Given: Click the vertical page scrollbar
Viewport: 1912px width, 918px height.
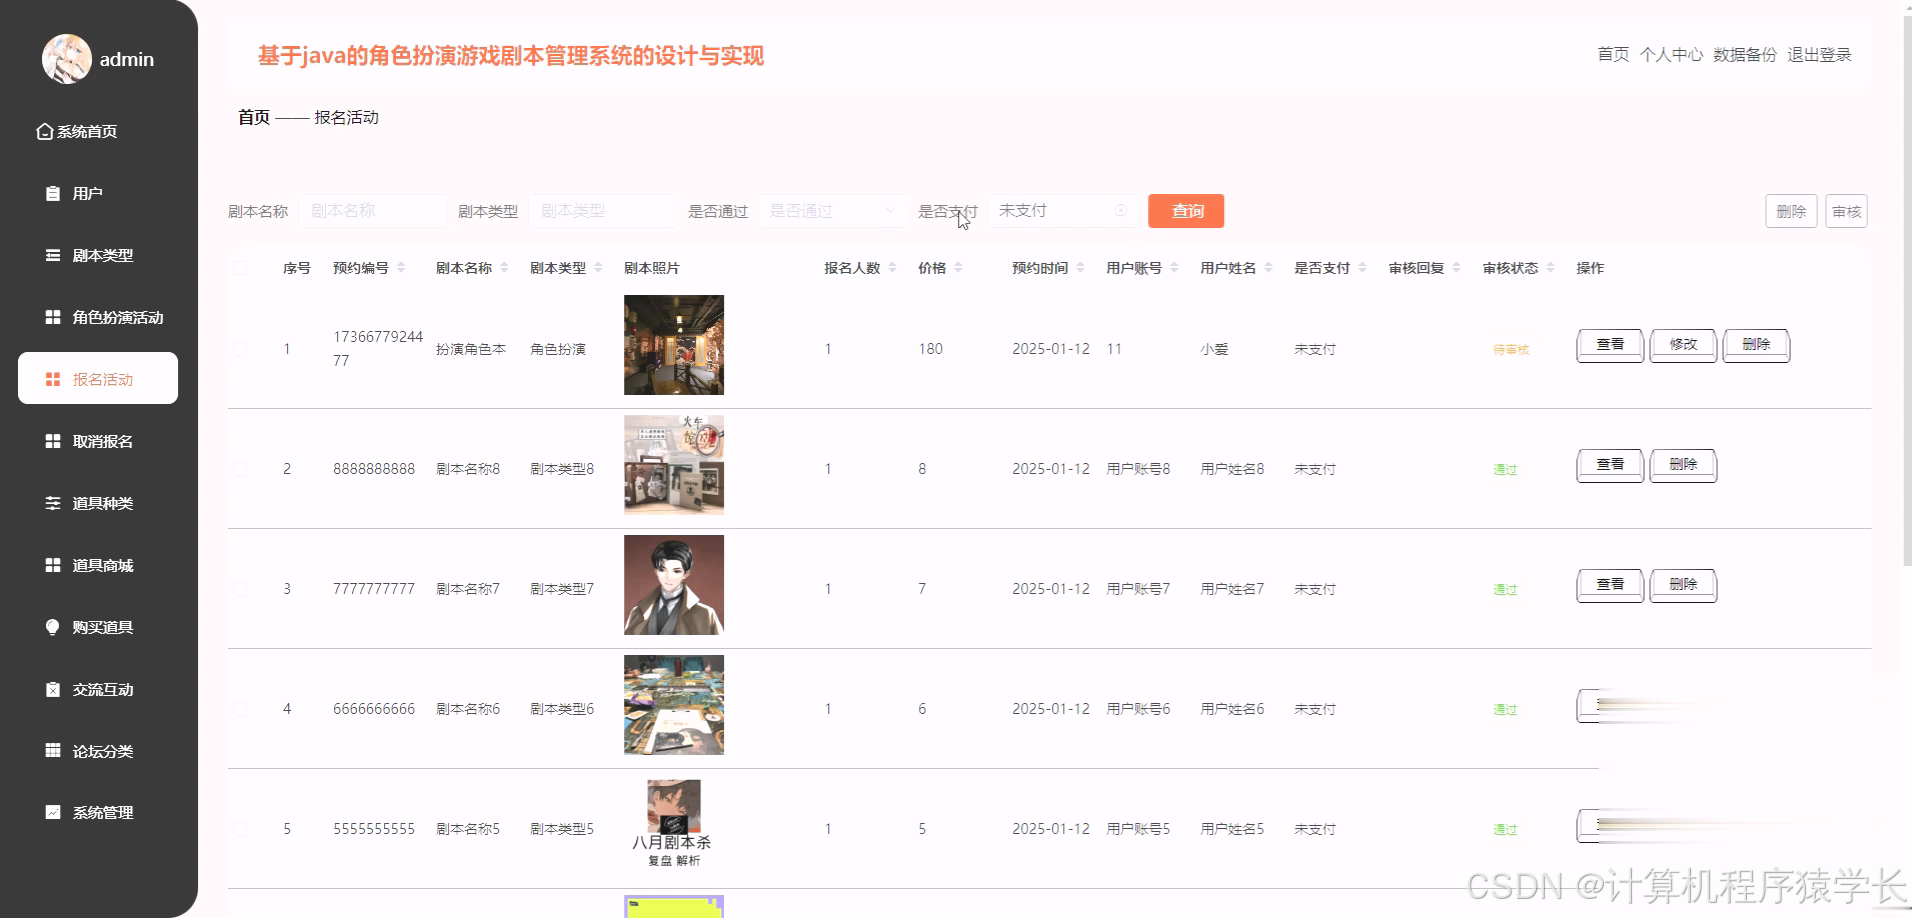Looking at the screenshot, I should click(x=1906, y=290).
